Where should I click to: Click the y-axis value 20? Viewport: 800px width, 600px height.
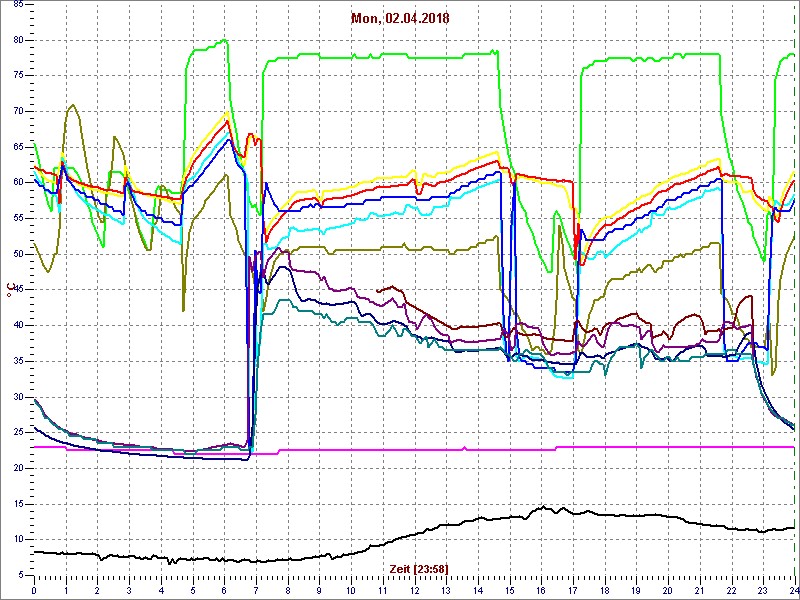[x=17, y=468]
